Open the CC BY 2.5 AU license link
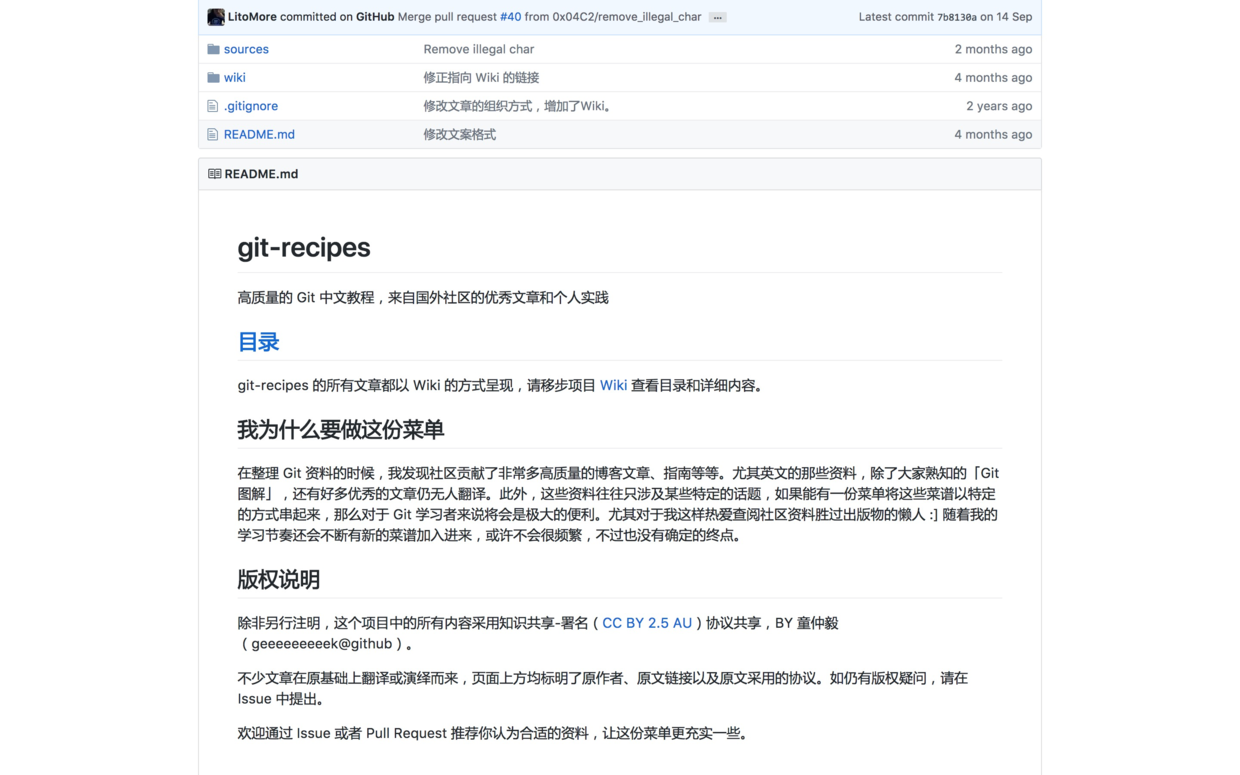Viewport: 1240px width, 775px height. pos(647,623)
